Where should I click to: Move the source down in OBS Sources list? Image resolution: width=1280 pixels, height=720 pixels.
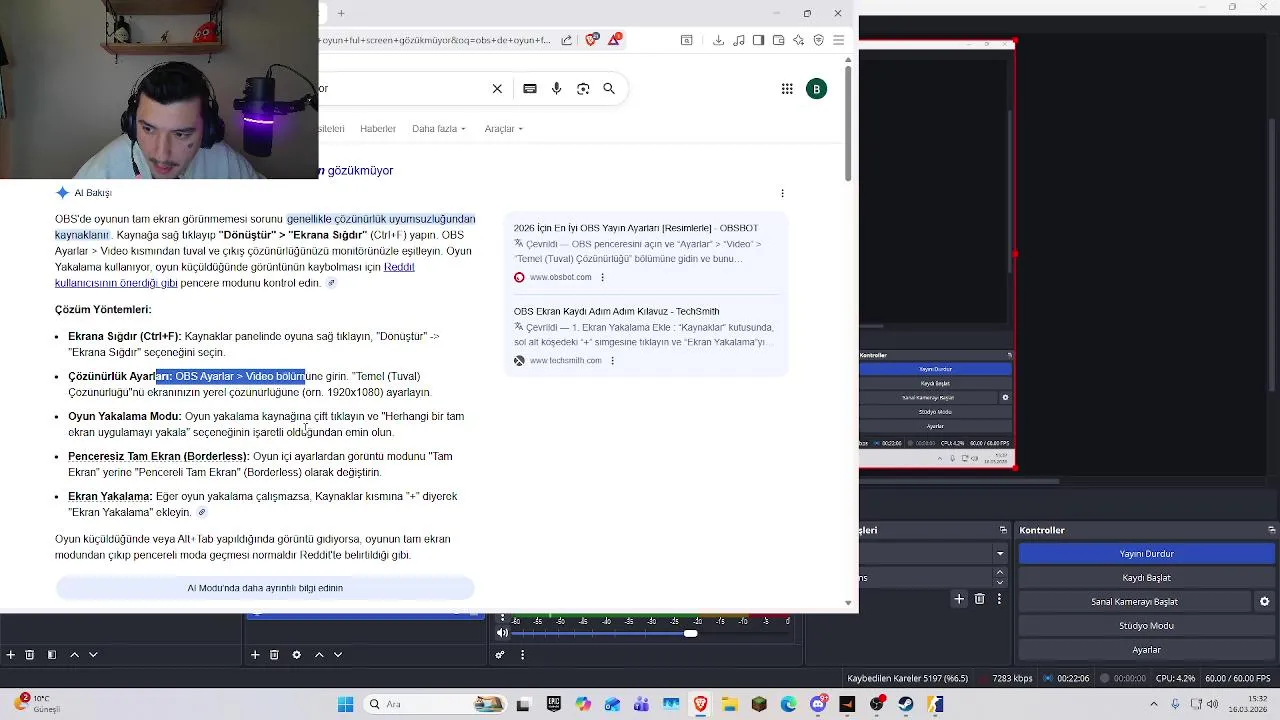pyautogui.click(x=338, y=654)
